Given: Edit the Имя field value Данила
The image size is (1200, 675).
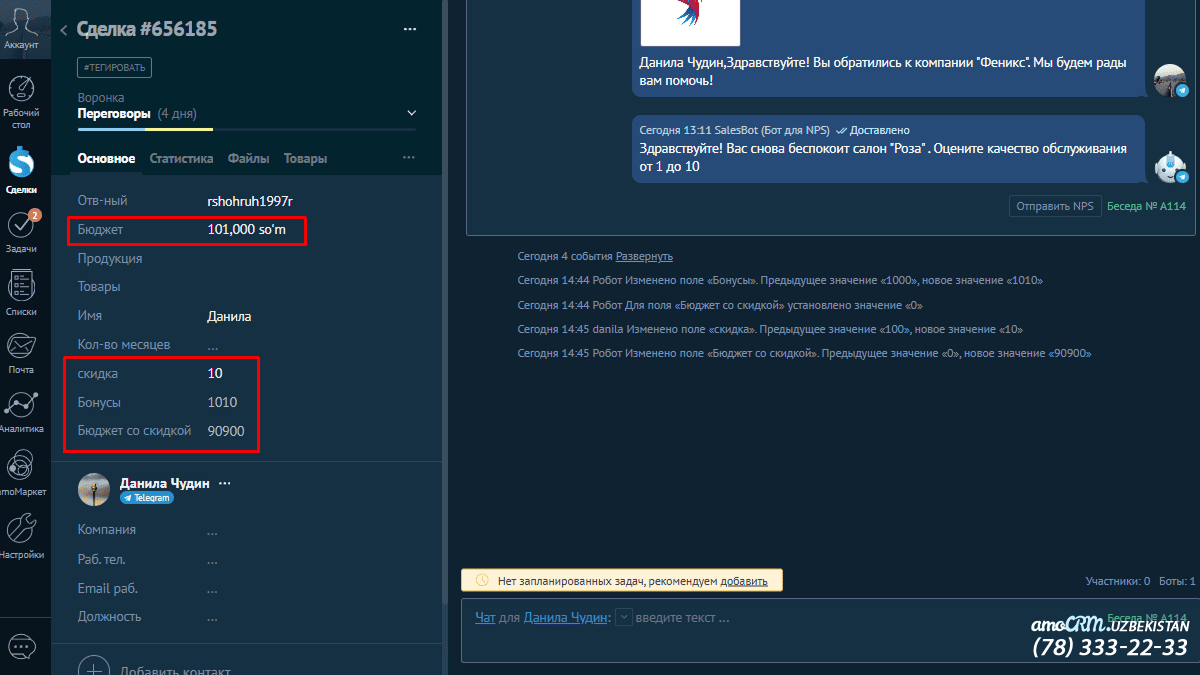Looking at the screenshot, I should [229, 316].
